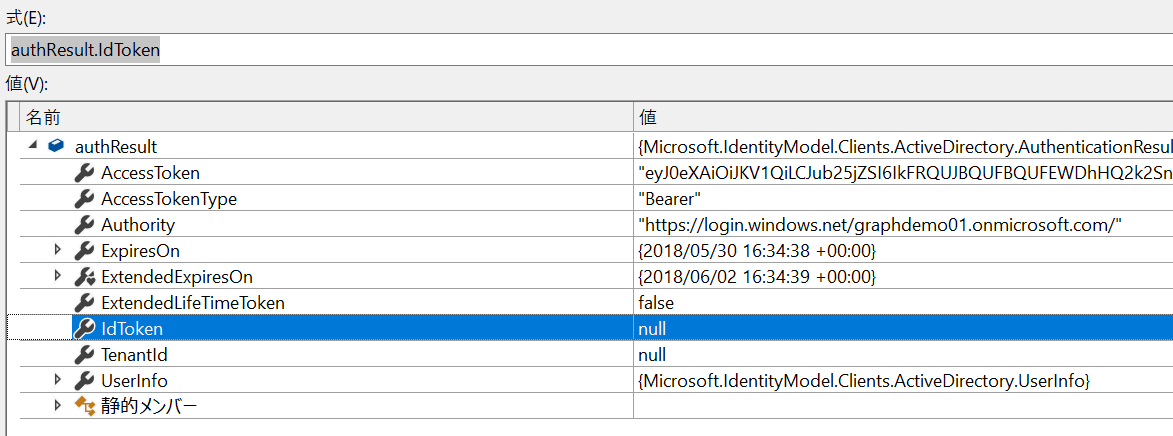Click the wrench icon beside ExpiresOn
Image resolution: width=1173 pixels, height=436 pixels.
point(84,251)
